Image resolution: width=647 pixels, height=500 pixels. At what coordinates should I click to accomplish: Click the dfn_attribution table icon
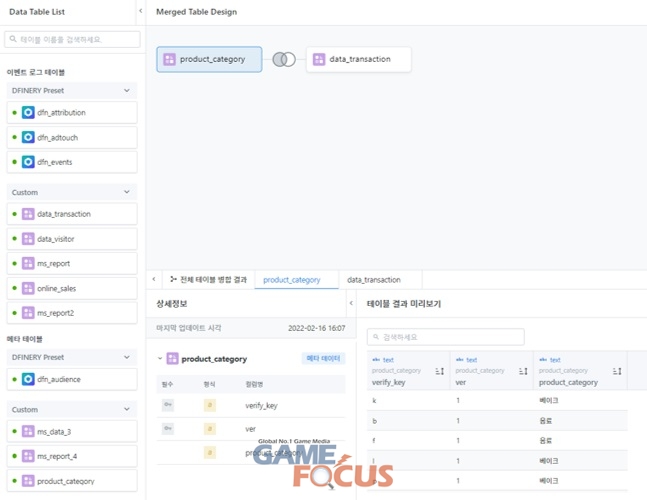tap(28, 113)
